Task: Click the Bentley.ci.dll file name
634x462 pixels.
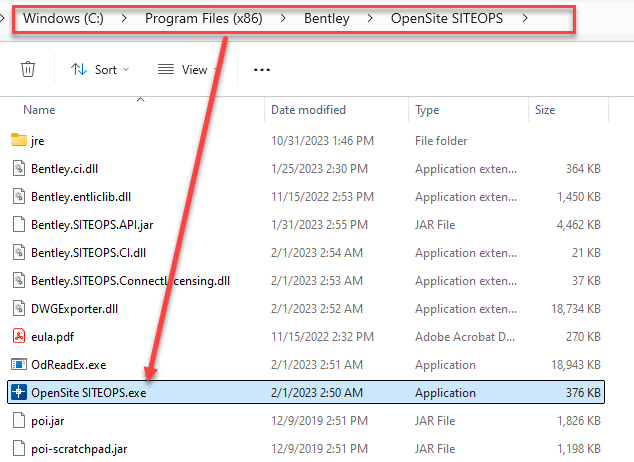Action: pyautogui.click(x=65, y=169)
